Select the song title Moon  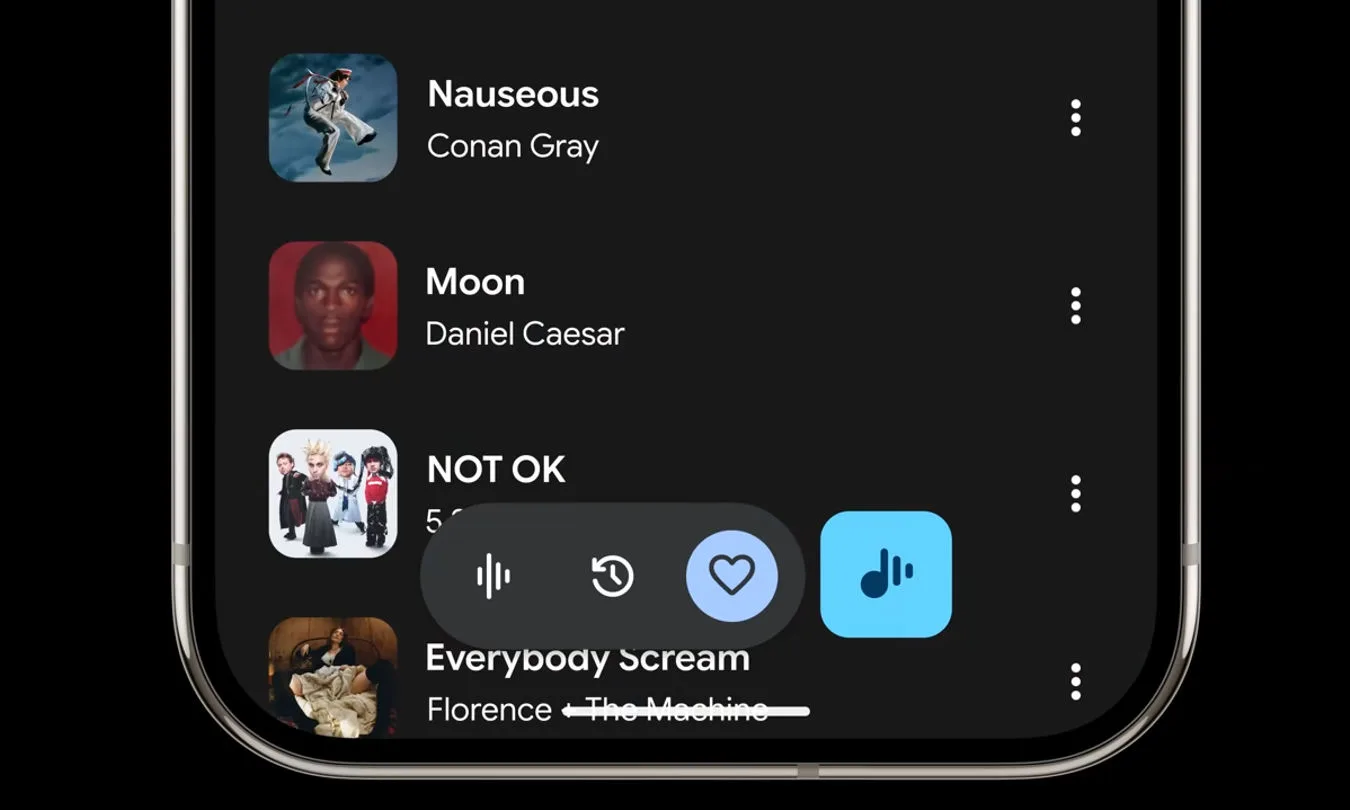pos(475,282)
